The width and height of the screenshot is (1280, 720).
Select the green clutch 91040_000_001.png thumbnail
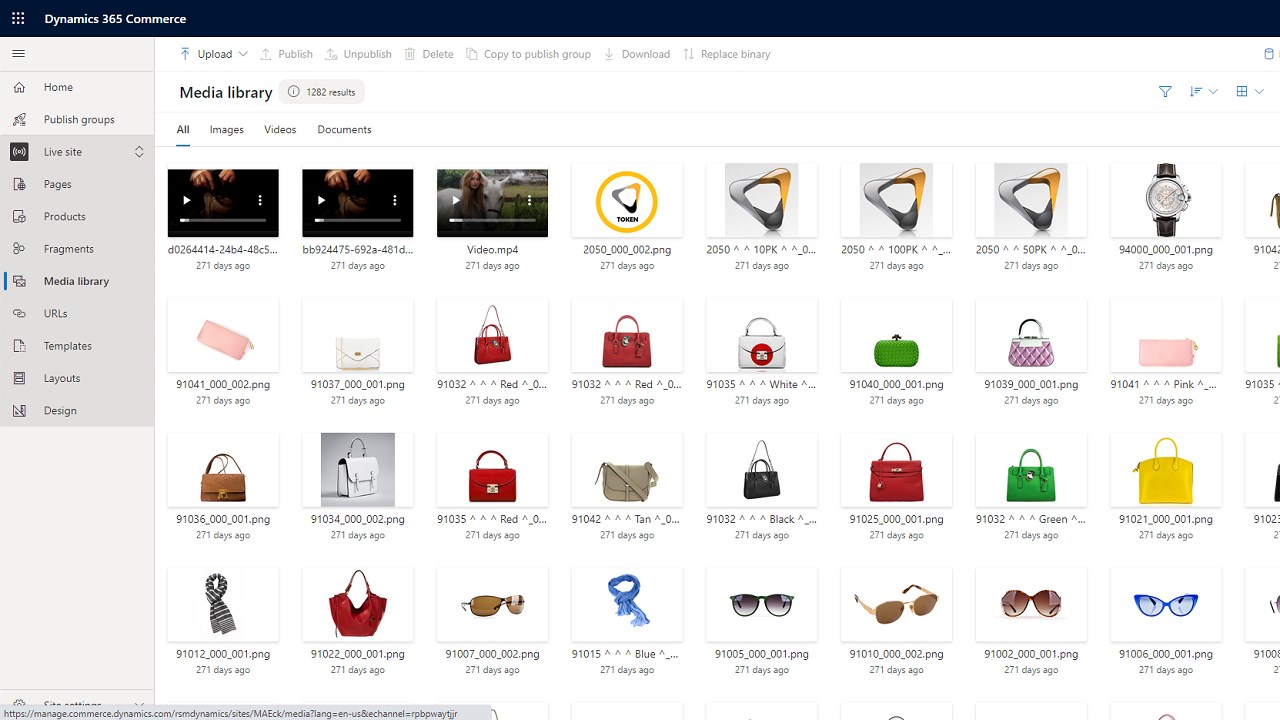pos(897,335)
